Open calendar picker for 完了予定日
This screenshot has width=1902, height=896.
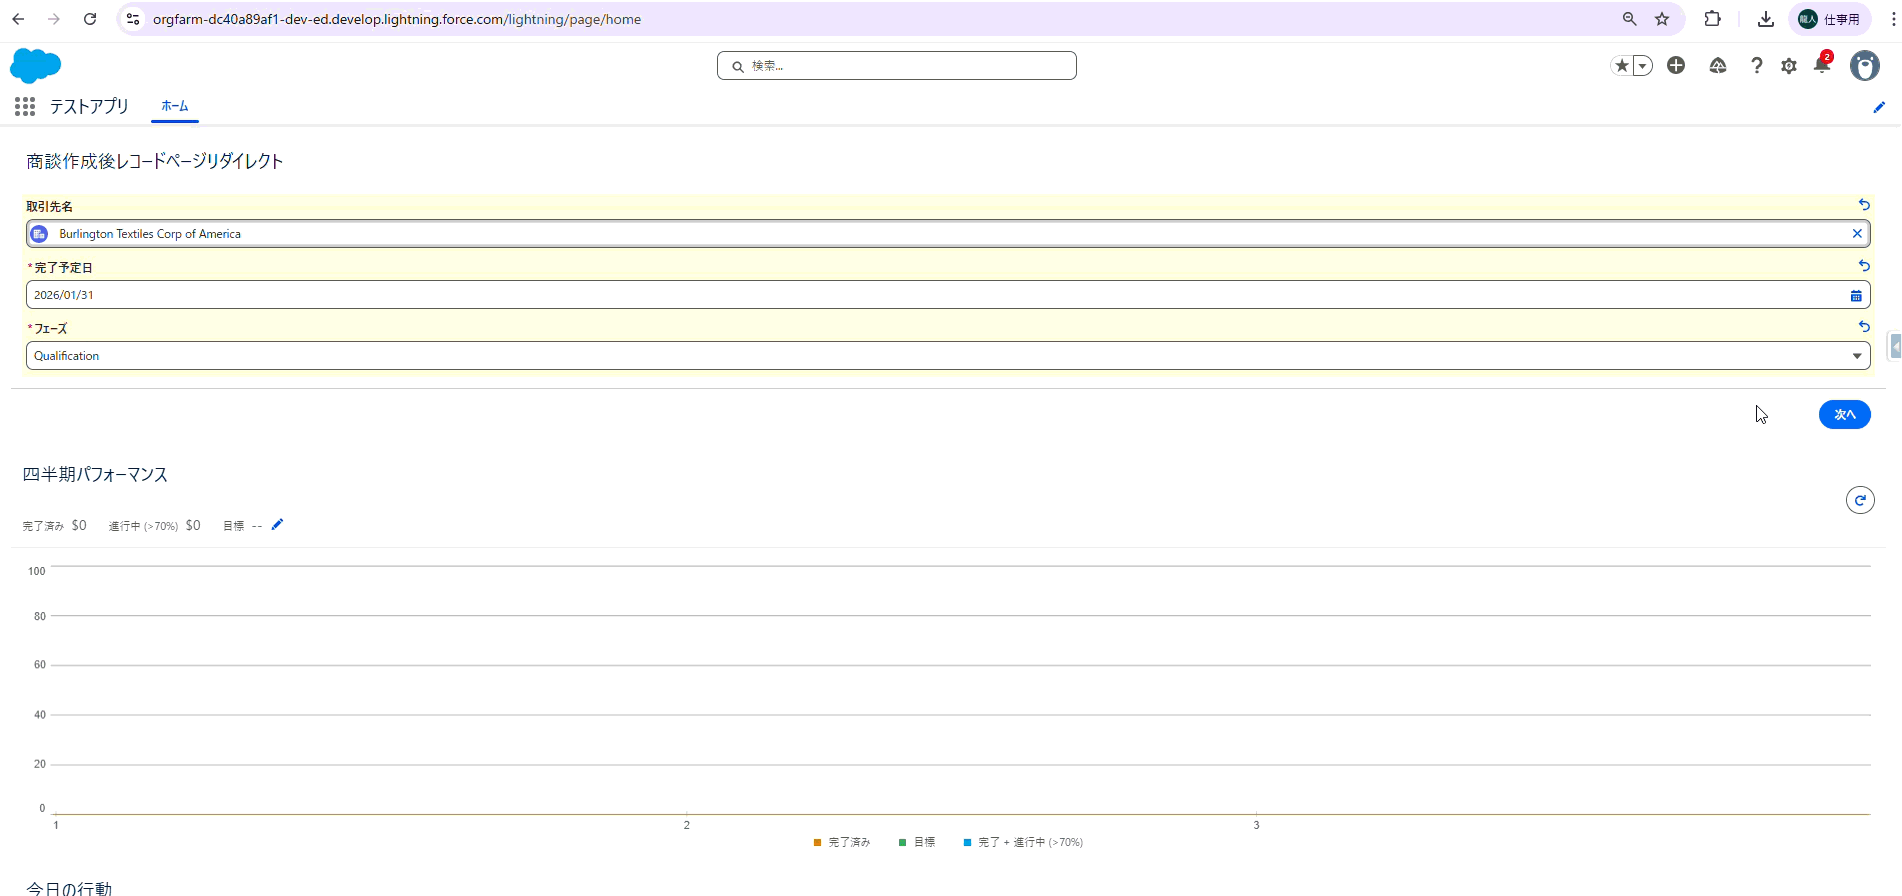[x=1856, y=295]
